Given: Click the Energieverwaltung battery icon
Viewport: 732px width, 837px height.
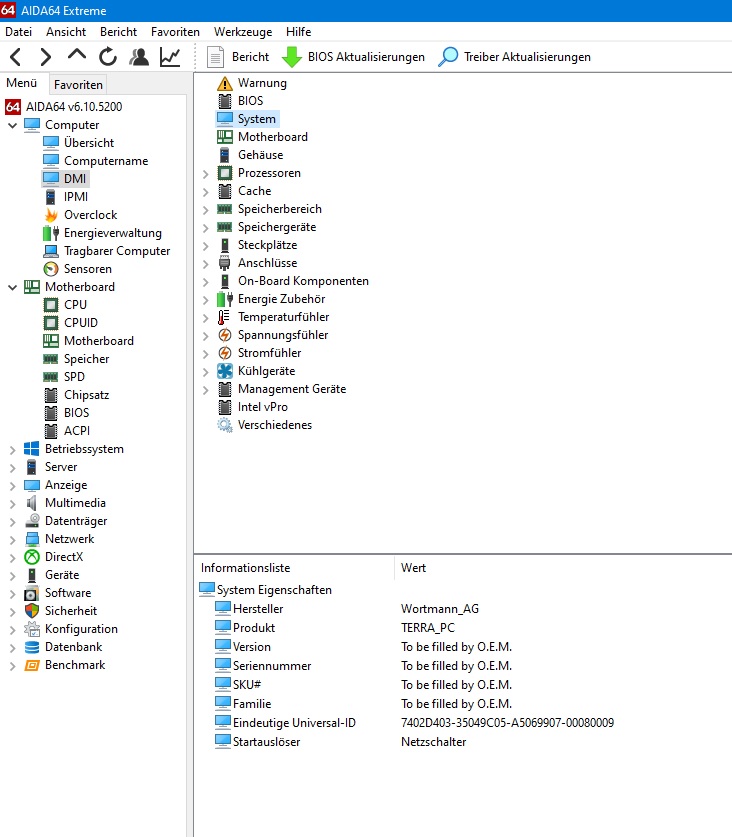Looking at the screenshot, I should 51,233.
